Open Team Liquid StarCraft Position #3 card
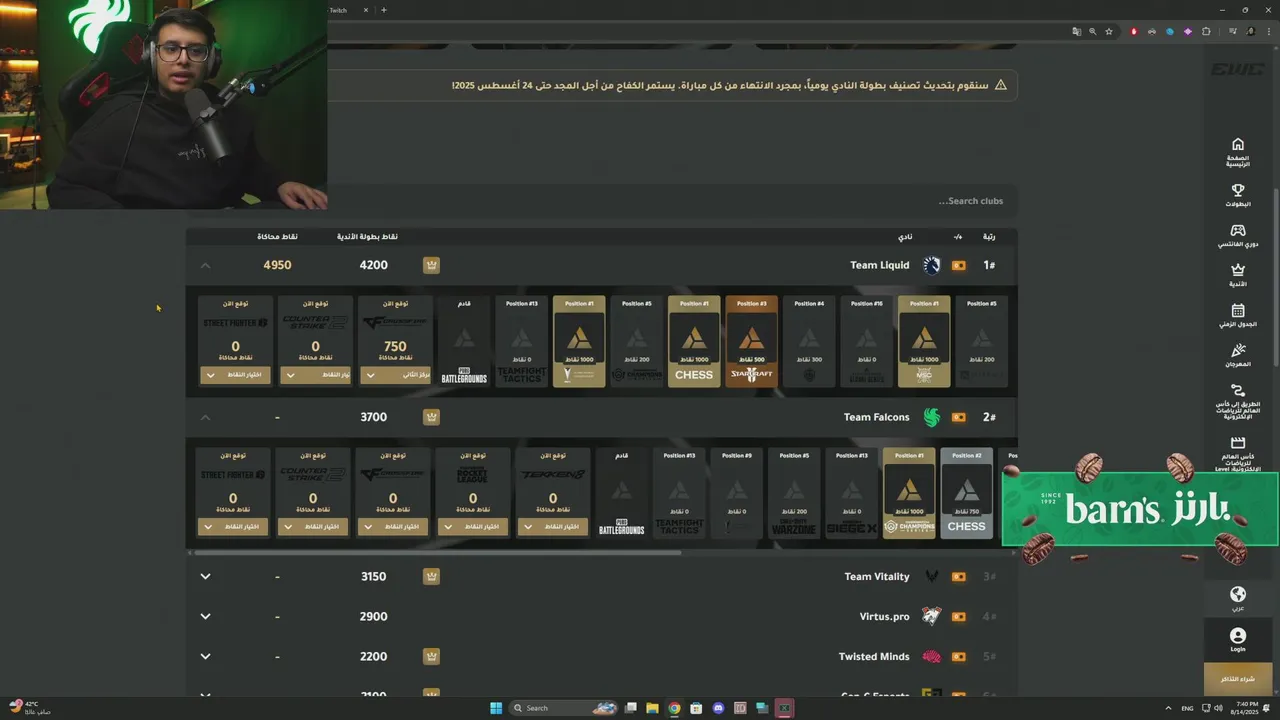Screen dimensions: 1280x720 [751, 341]
